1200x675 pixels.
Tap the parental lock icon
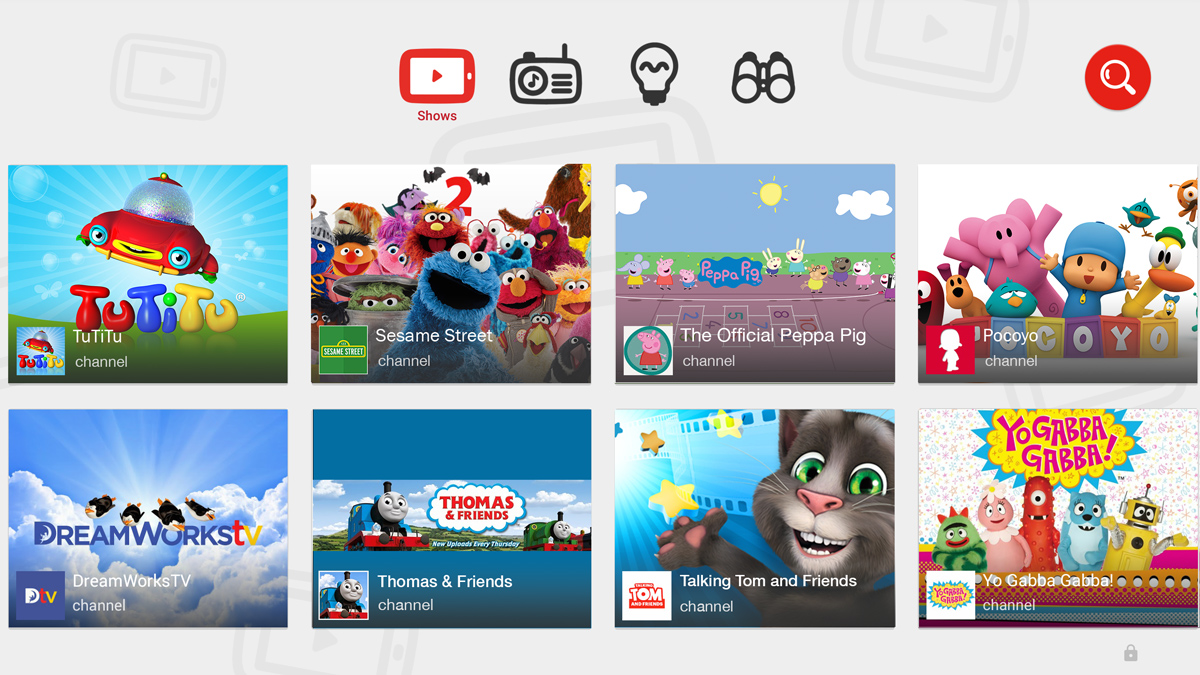1130,653
